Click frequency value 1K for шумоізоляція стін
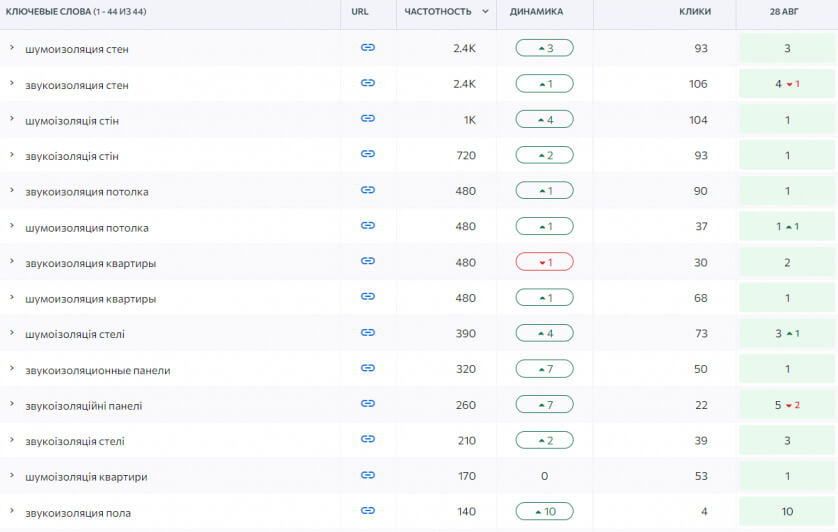This screenshot has height=532, width=838. 469,120
